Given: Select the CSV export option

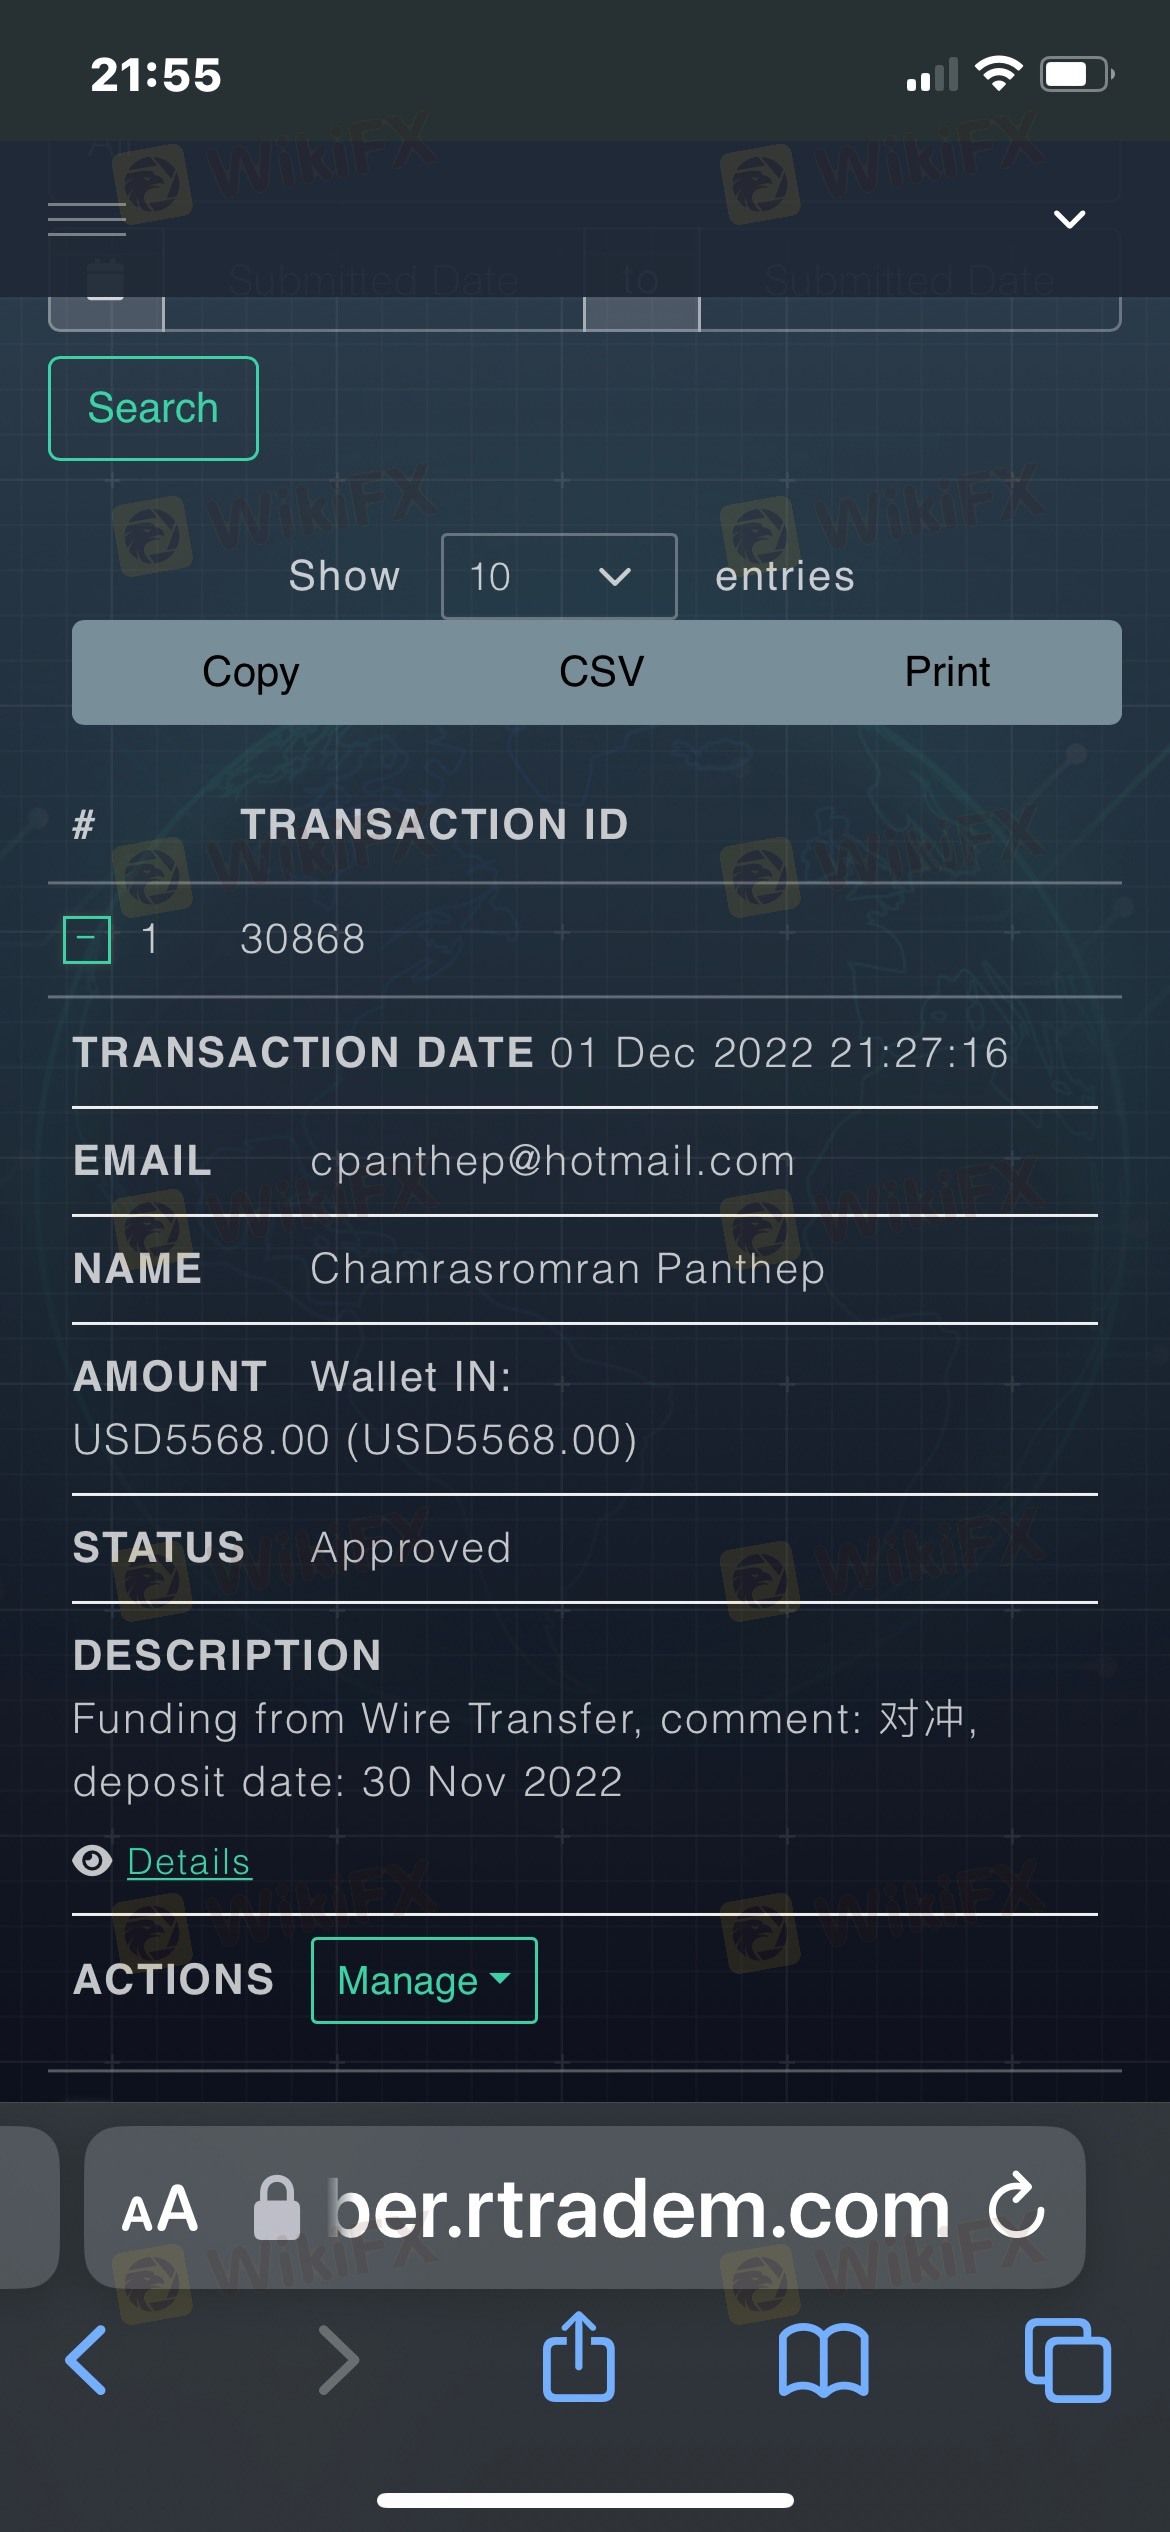Looking at the screenshot, I should pos(601,672).
